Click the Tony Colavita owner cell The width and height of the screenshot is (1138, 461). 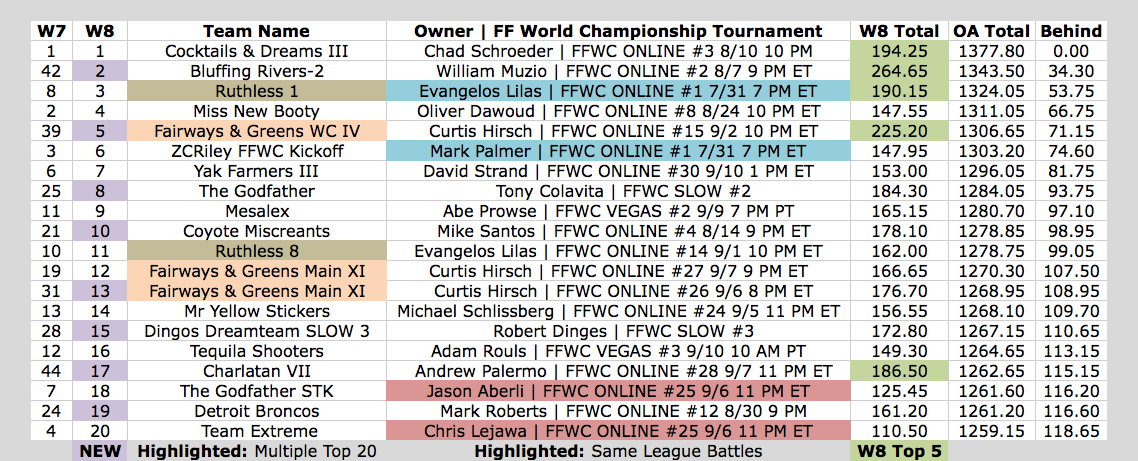coord(618,191)
